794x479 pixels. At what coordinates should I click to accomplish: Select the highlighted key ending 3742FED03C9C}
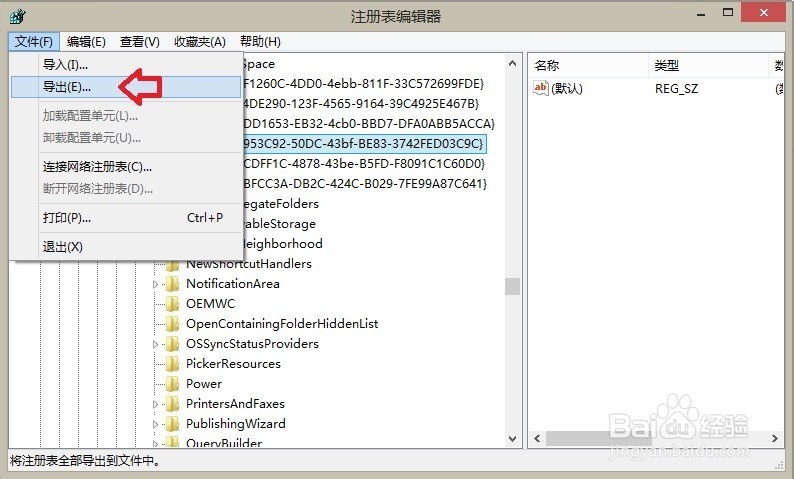(x=363, y=144)
